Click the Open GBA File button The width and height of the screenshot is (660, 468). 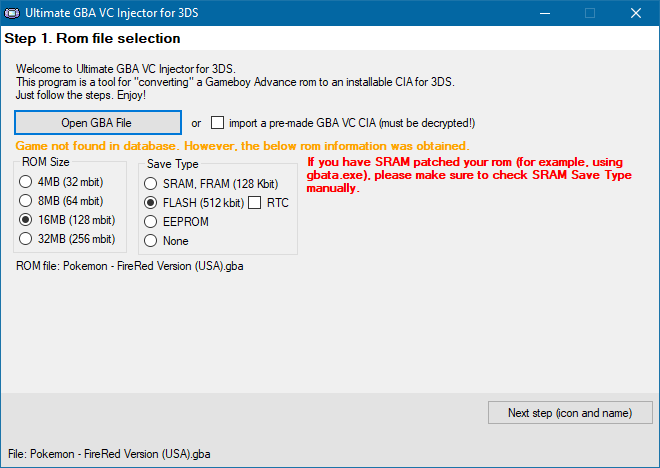98,123
